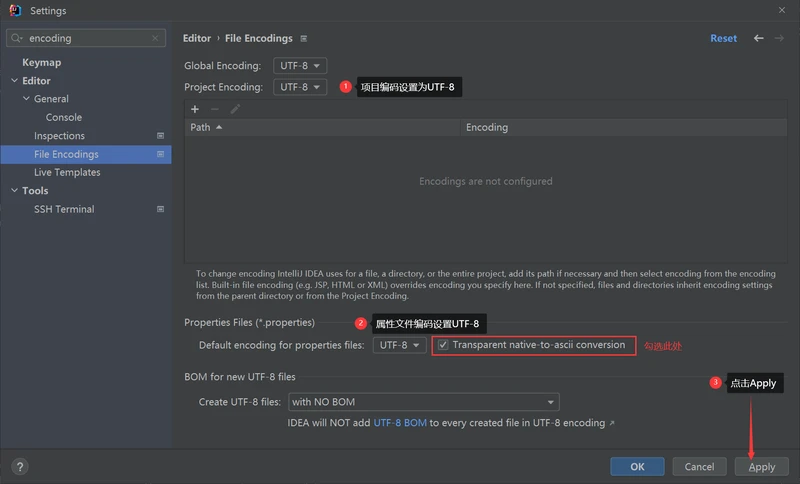Click the Apply button
Image resolution: width=800 pixels, height=484 pixels.
tap(761, 467)
